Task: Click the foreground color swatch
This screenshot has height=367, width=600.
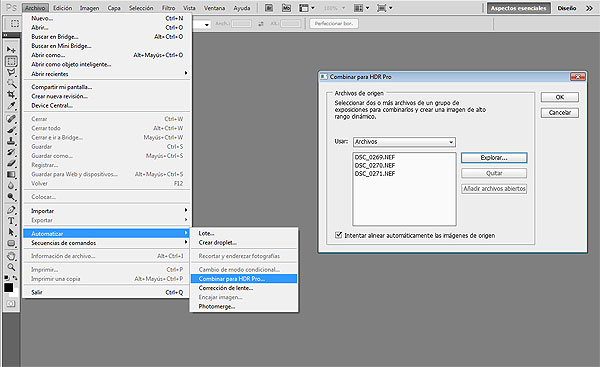Action: pyautogui.click(x=9, y=288)
